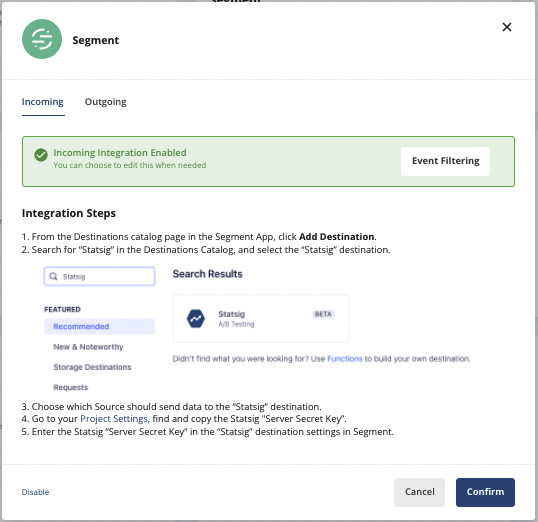Image resolution: width=538 pixels, height=522 pixels.
Task: Click the BETA badge on Statsig card
Action: click(x=323, y=314)
